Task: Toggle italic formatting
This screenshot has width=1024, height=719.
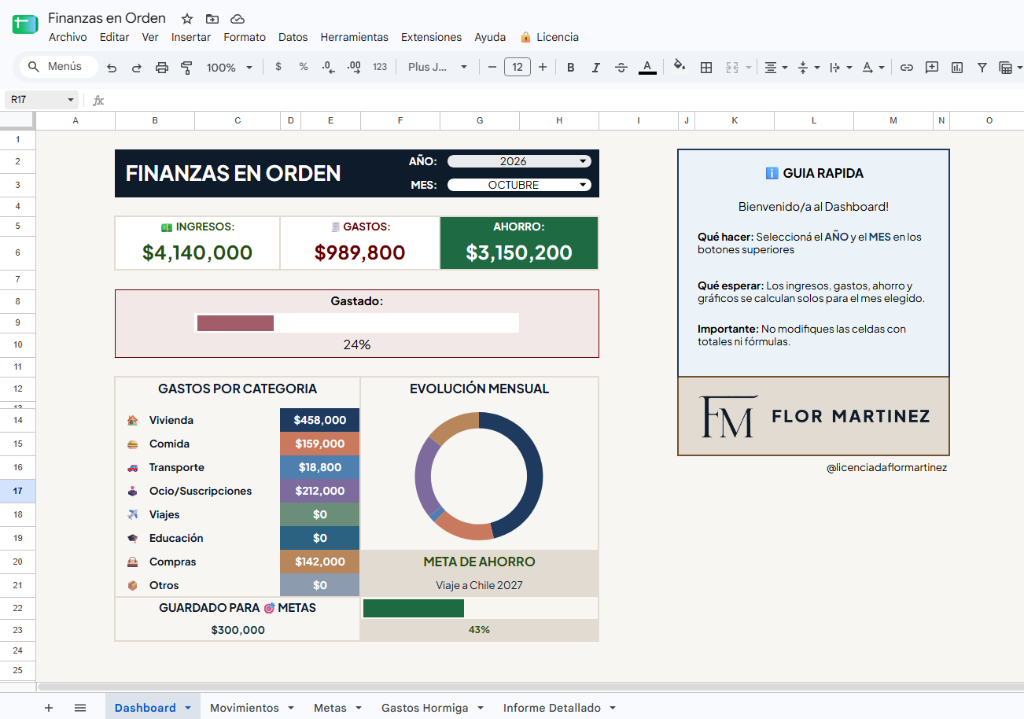Action: [595, 67]
